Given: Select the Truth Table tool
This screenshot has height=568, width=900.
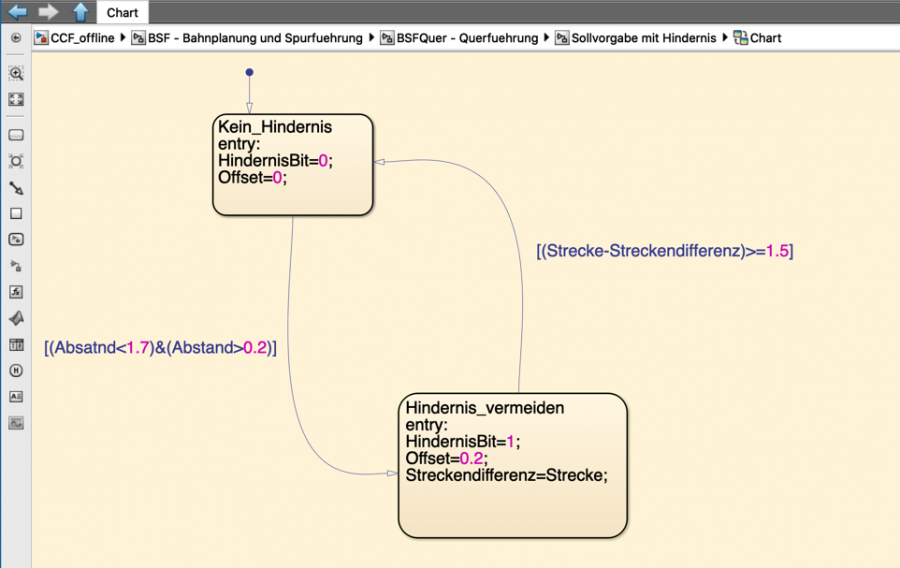Looking at the screenshot, I should (x=16, y=345).
